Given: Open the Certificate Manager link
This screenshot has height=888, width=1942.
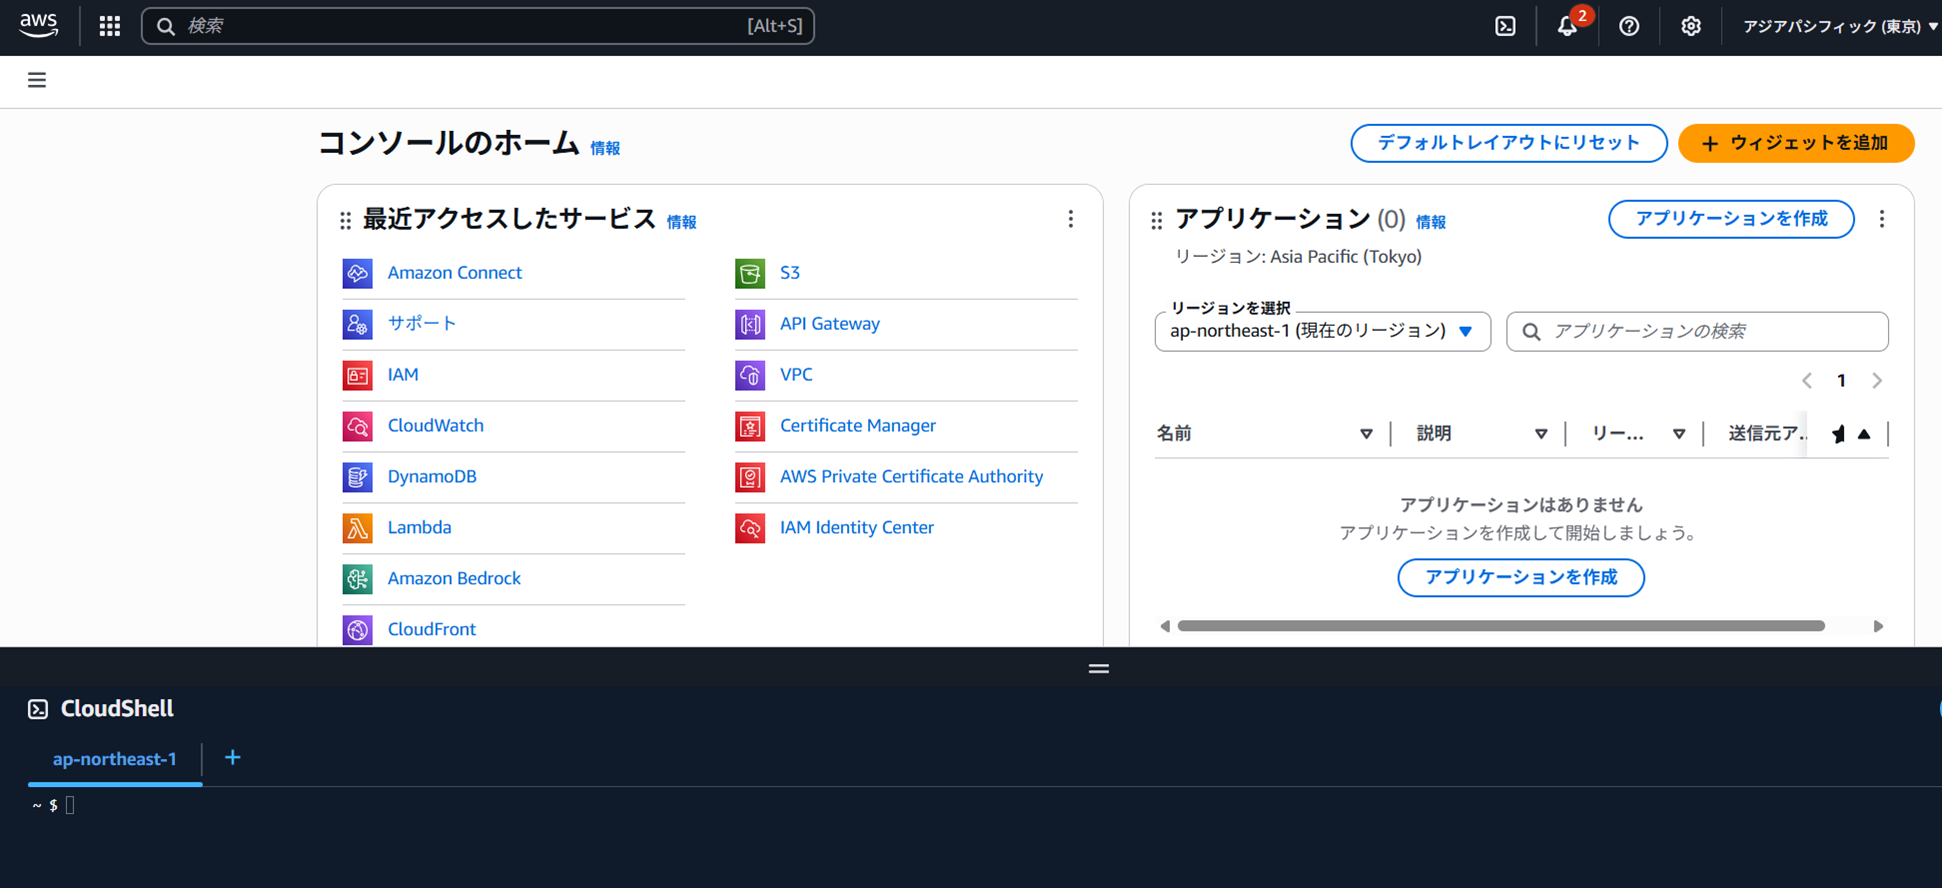Looking at the screenshot, I should coord(858,426).
